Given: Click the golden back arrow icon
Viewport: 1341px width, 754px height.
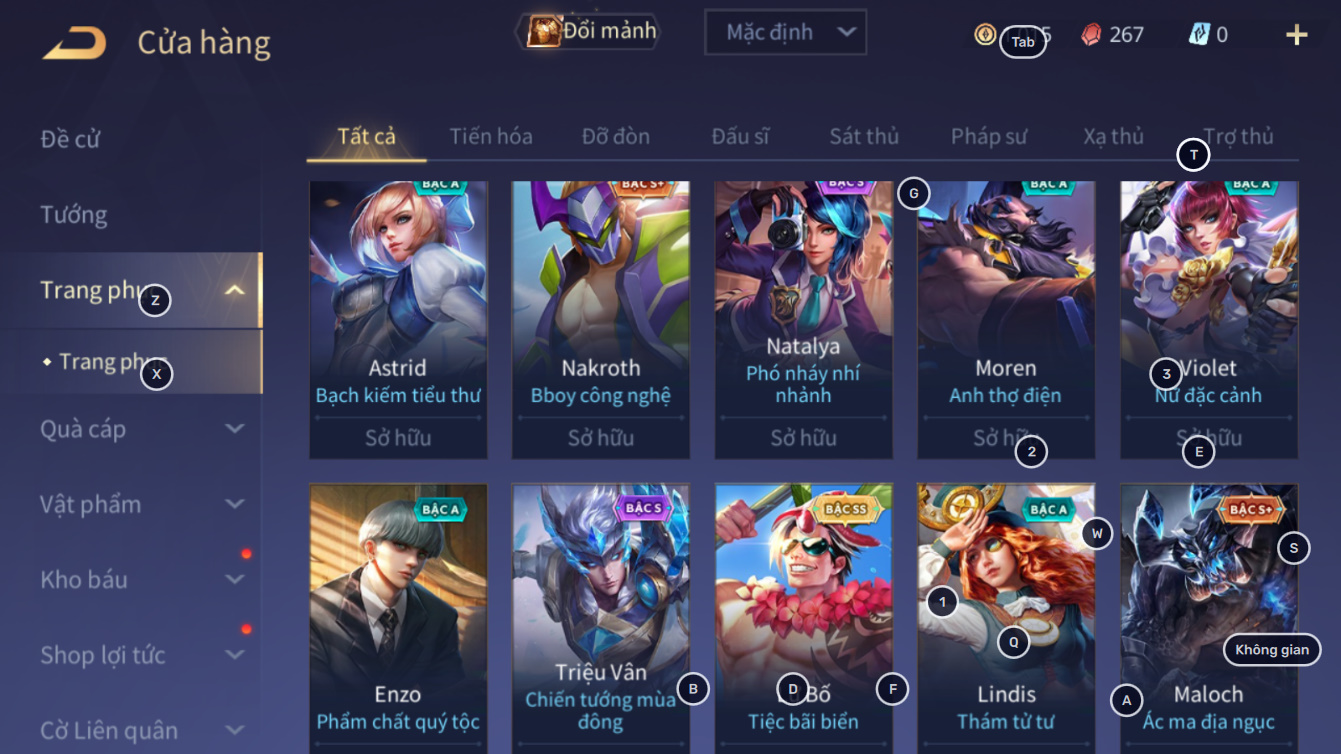Looking at the screenshot, I should 74,43.
